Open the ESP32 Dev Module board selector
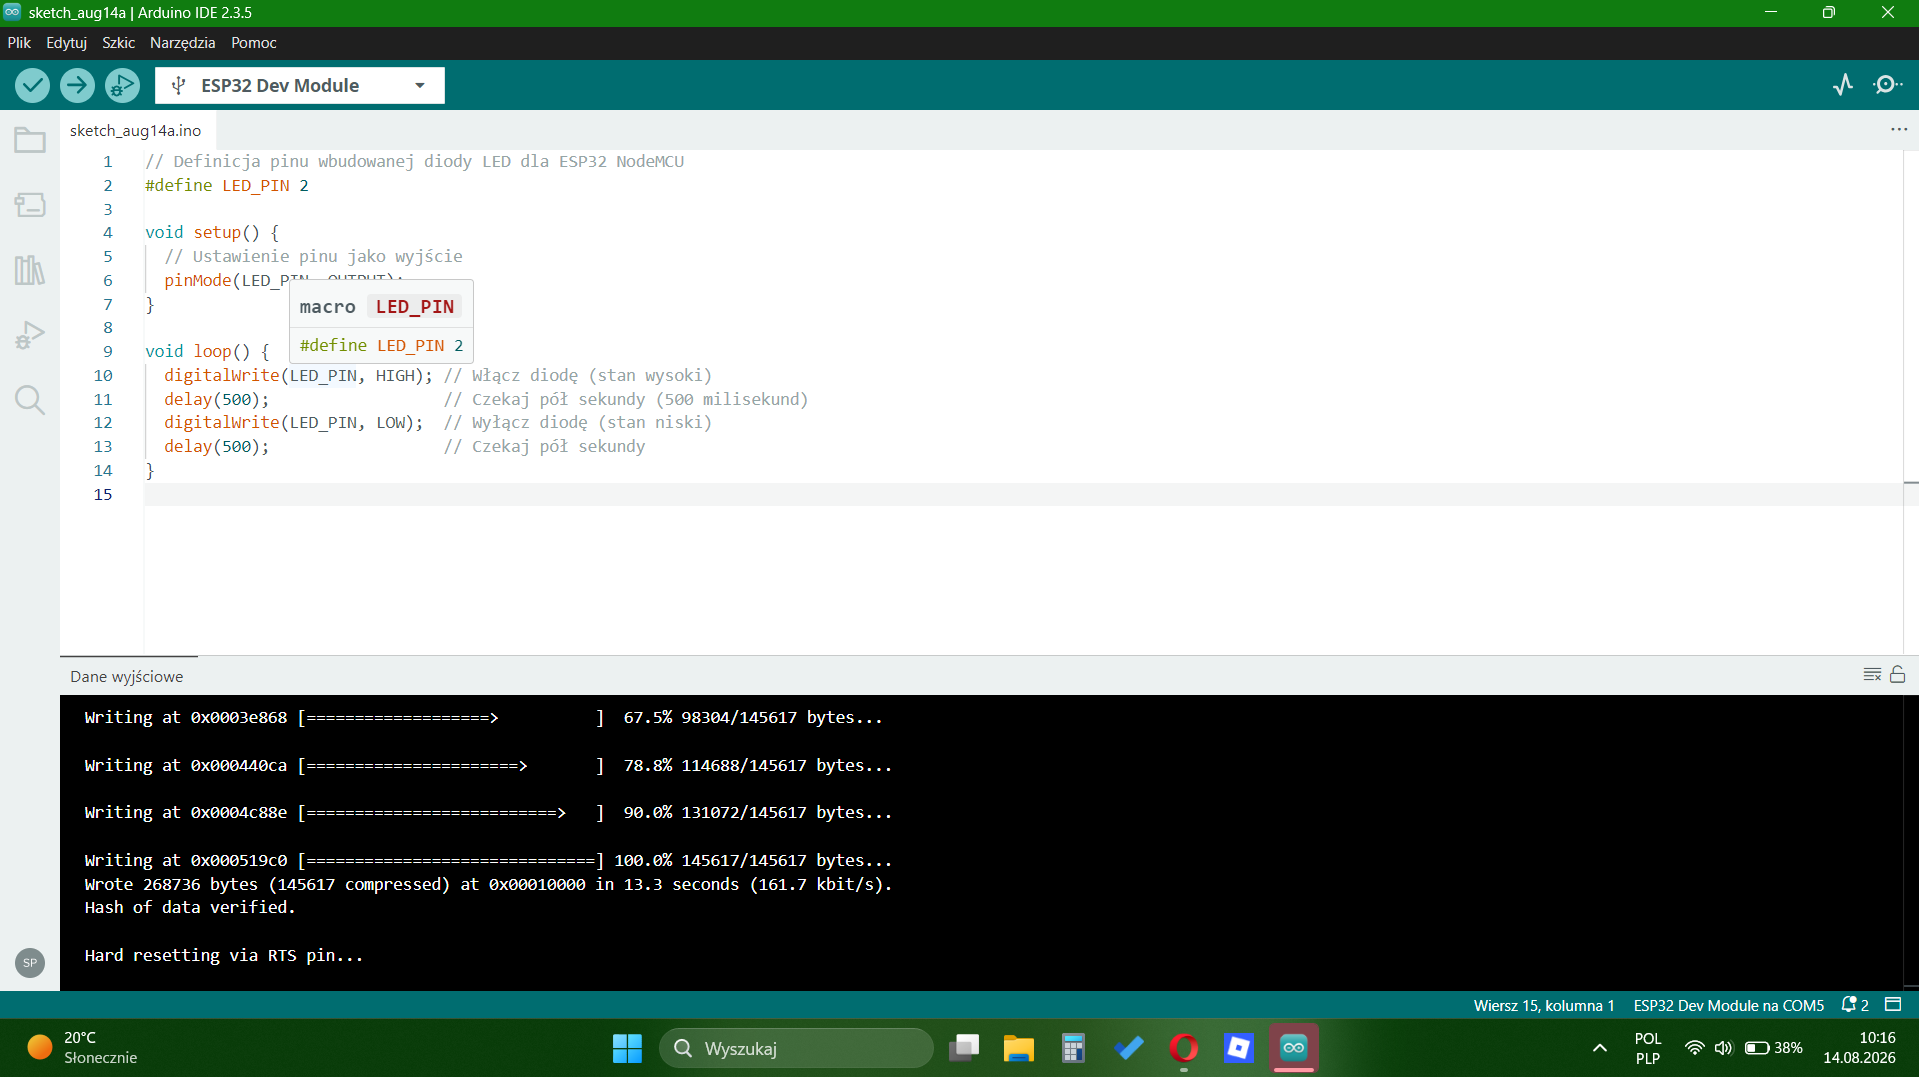The height and width of the screenshot is (1077, 1919). [x=300, y=85]
